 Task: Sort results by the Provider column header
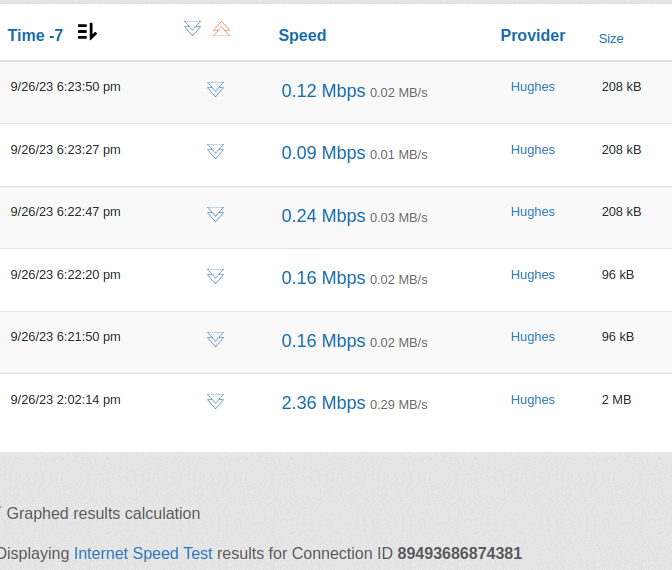tap(532, 35)
